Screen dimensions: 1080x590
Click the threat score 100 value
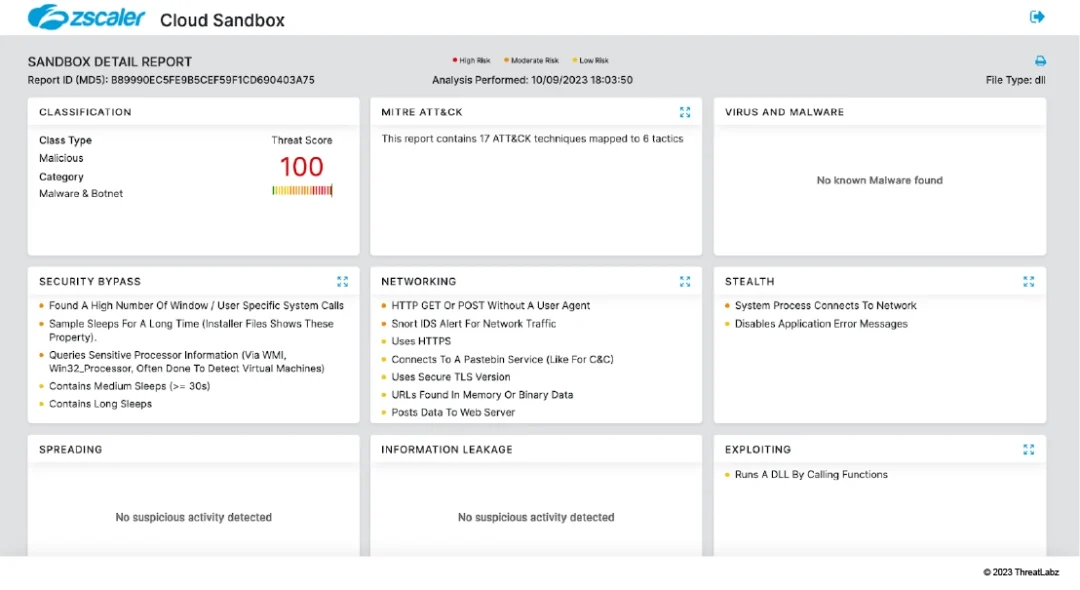301,166
